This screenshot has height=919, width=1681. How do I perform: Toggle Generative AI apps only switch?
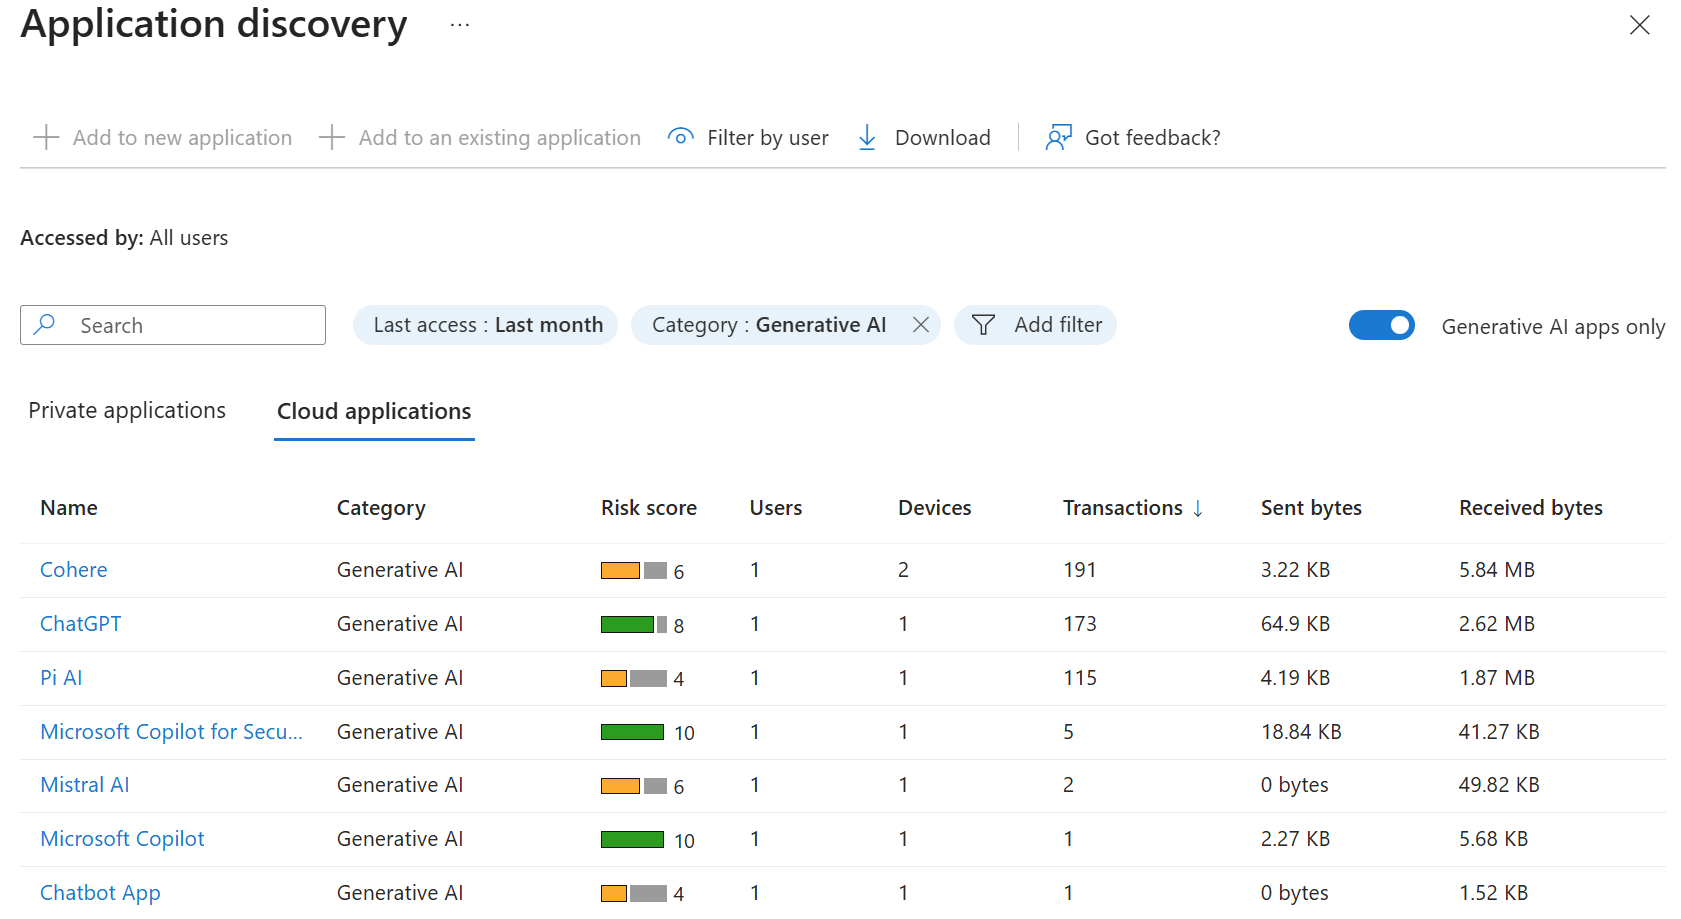[x=1381, y=325]
